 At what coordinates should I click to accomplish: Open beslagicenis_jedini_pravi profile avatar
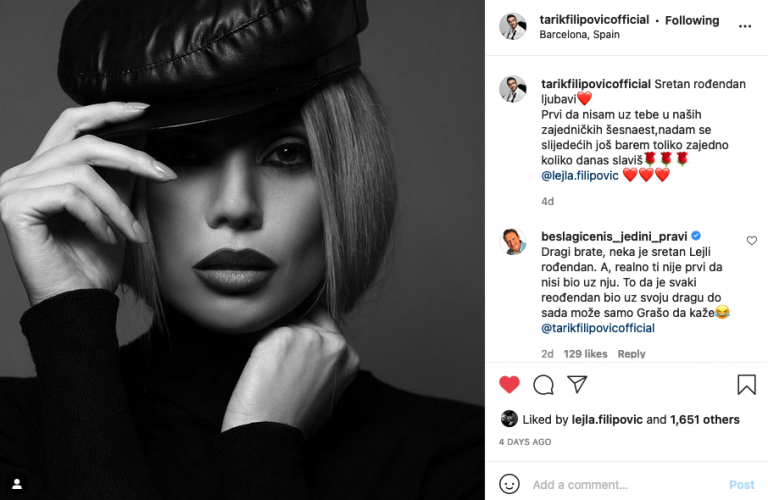click(512, 241)
